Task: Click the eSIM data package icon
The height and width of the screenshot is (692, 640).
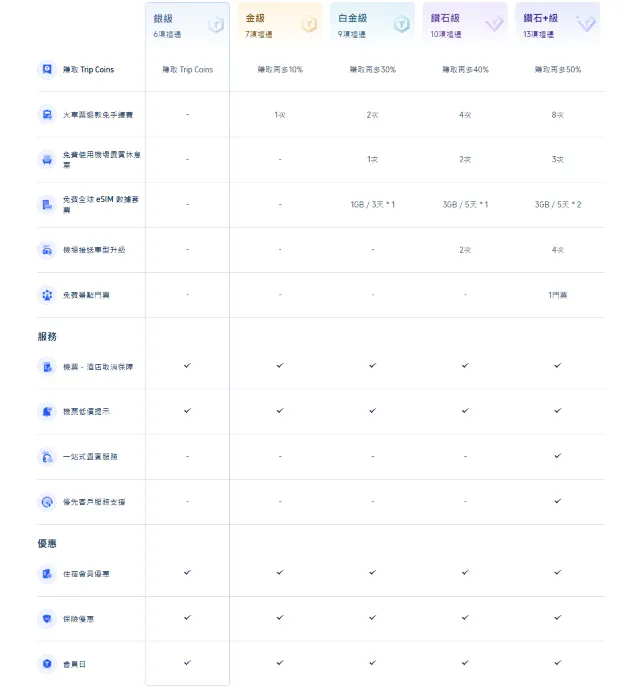Action: click(47, 205)
